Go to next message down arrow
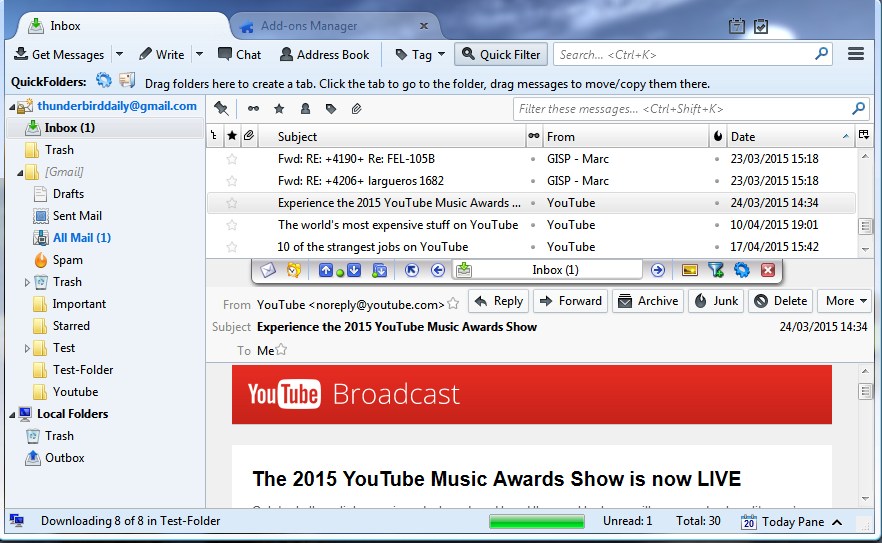Image resolution: width=882 pixels, height=543 pixels. pyautogui.click(x=354, y=270)
